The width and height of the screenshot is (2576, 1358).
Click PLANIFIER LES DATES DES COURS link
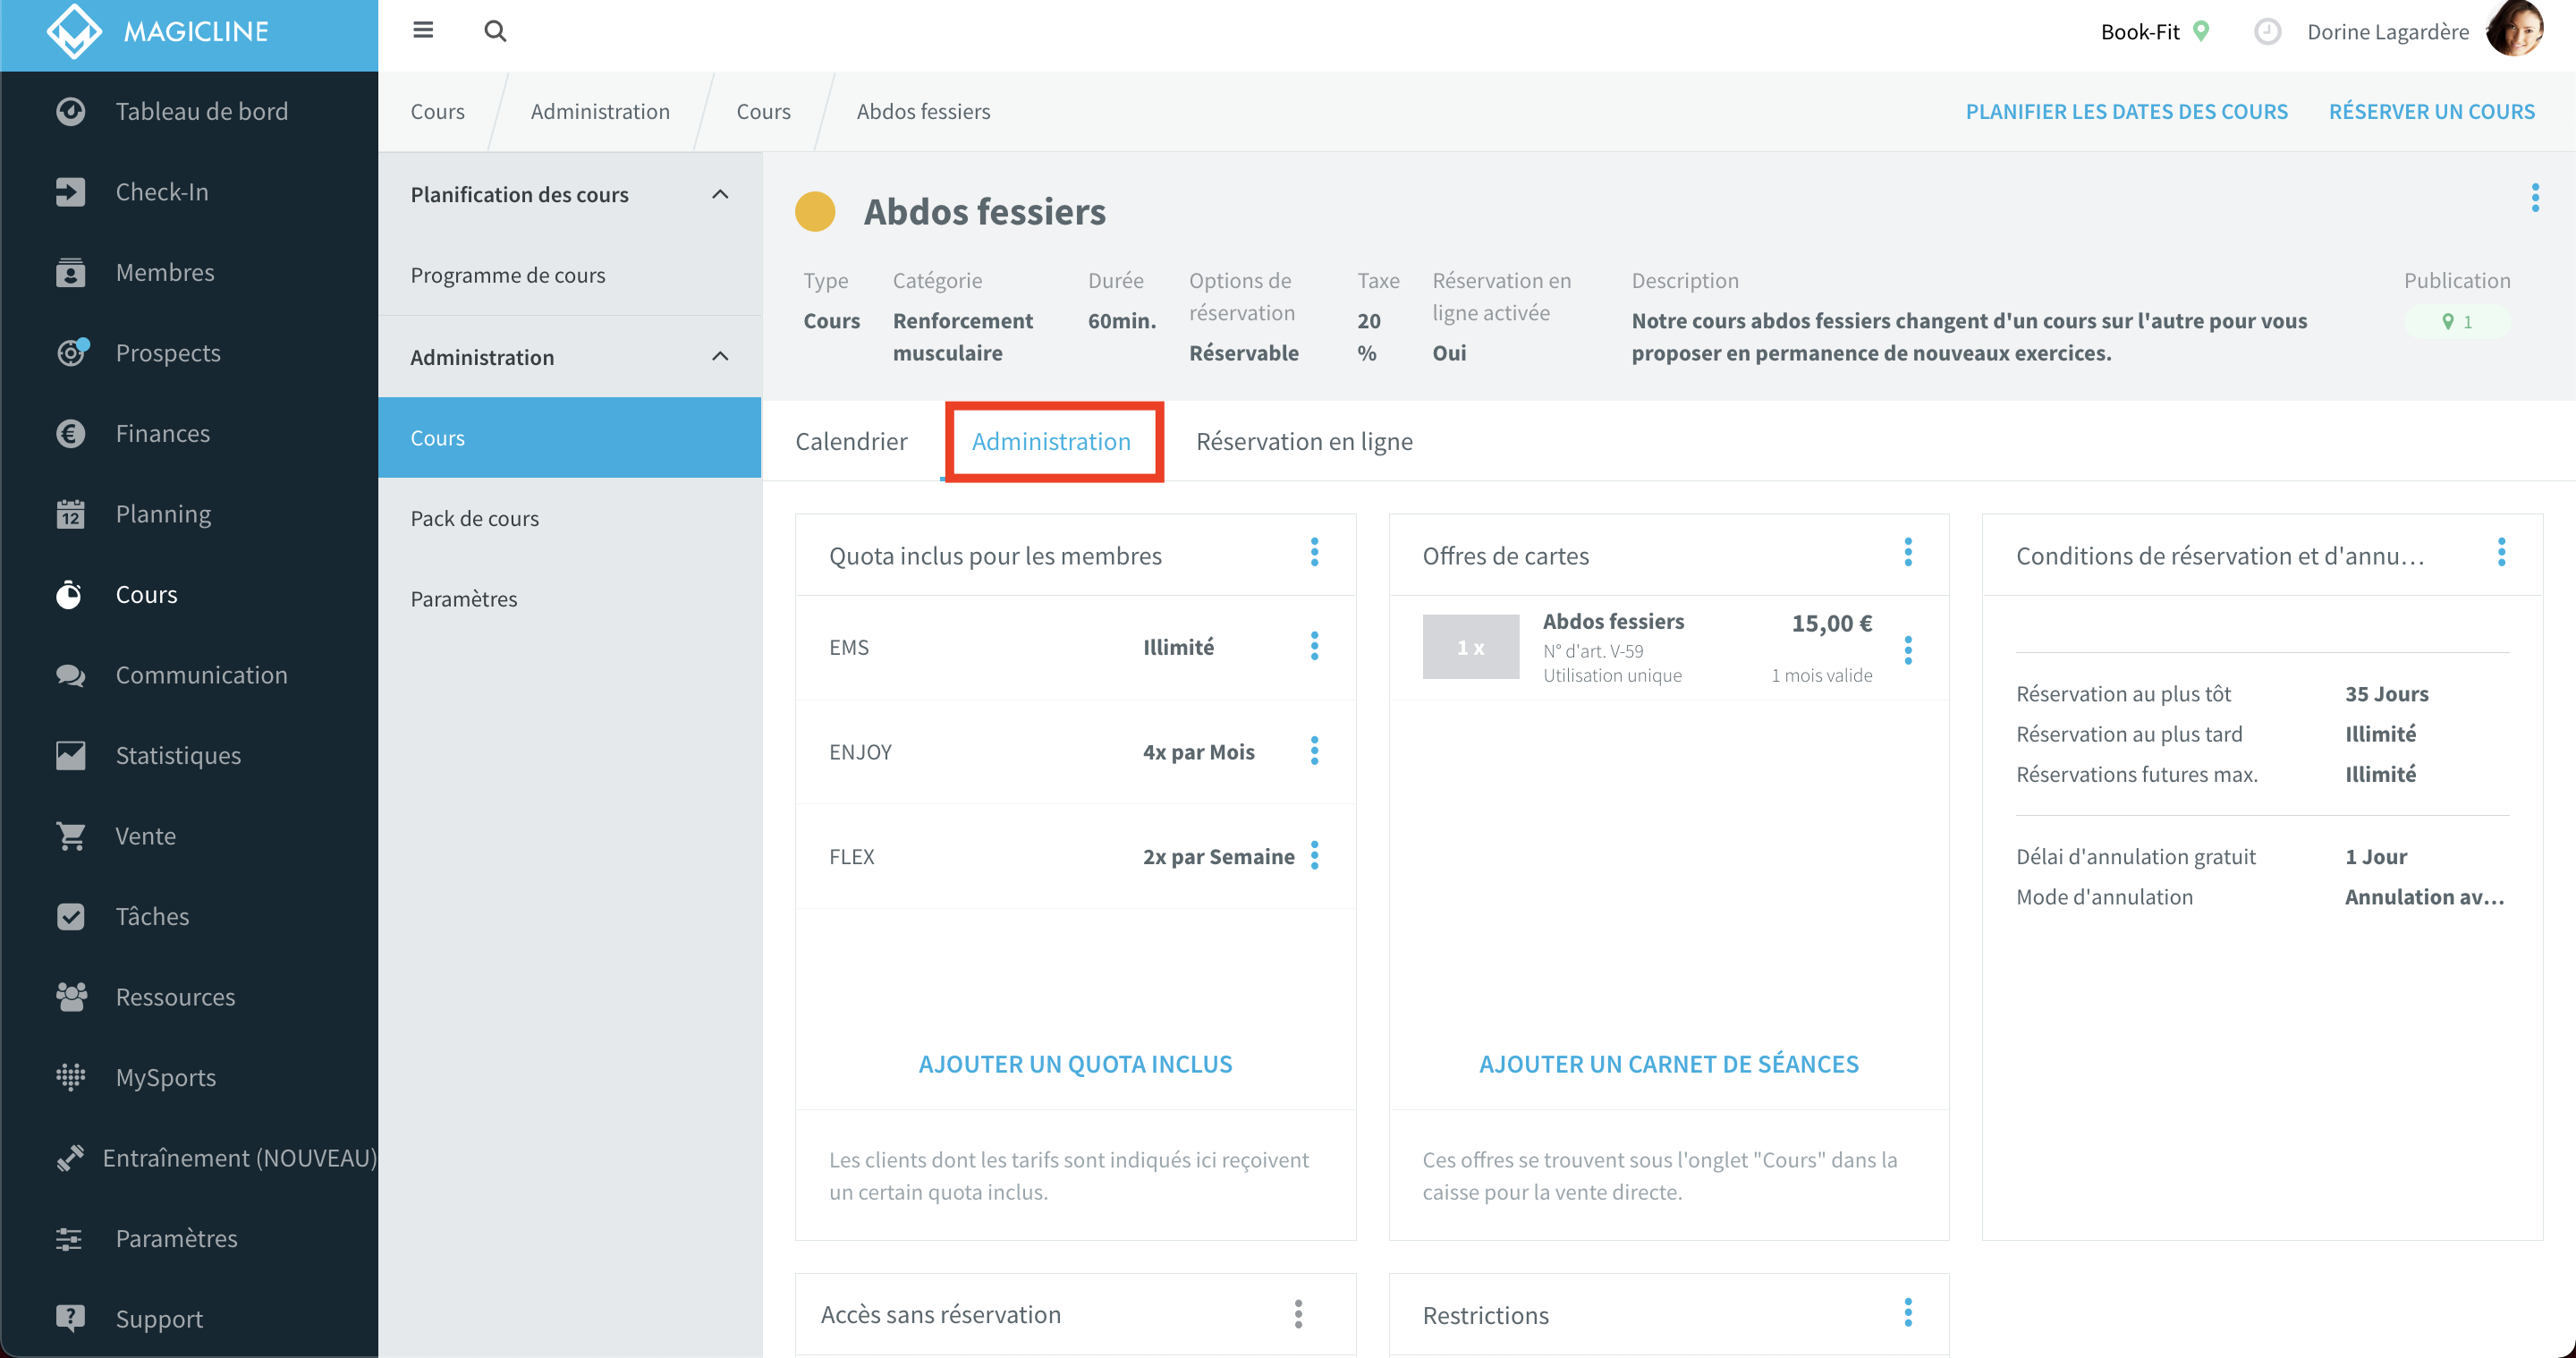(2126, 111)
